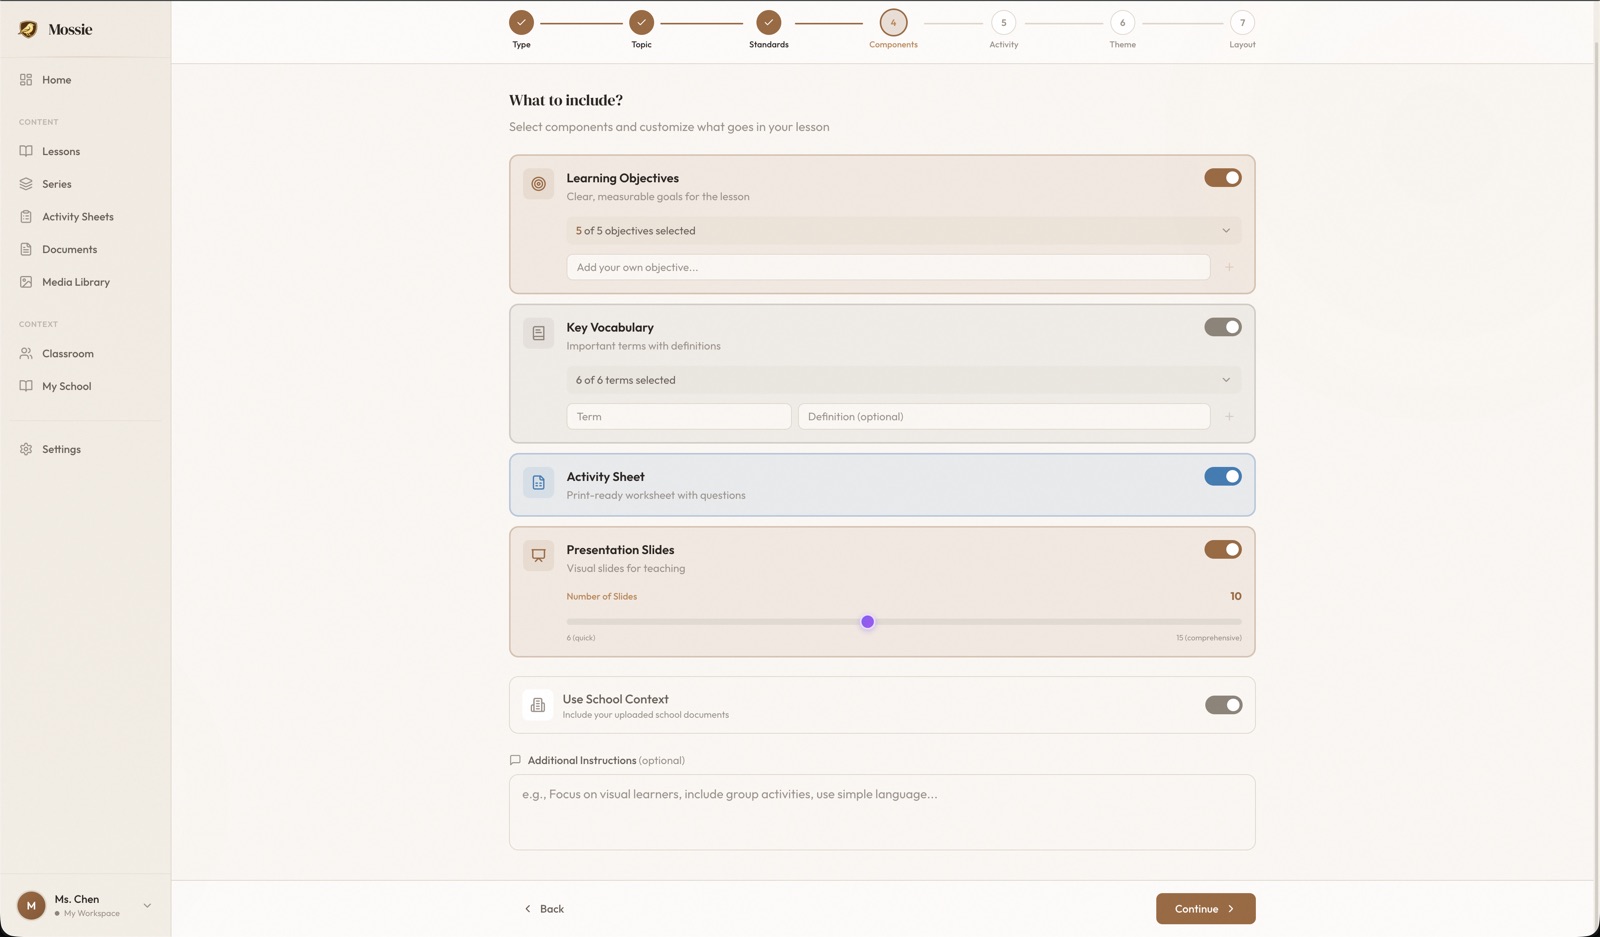Click the Continue button
The height and width of the screenshot is (937, 1600).
[1204, 908]
